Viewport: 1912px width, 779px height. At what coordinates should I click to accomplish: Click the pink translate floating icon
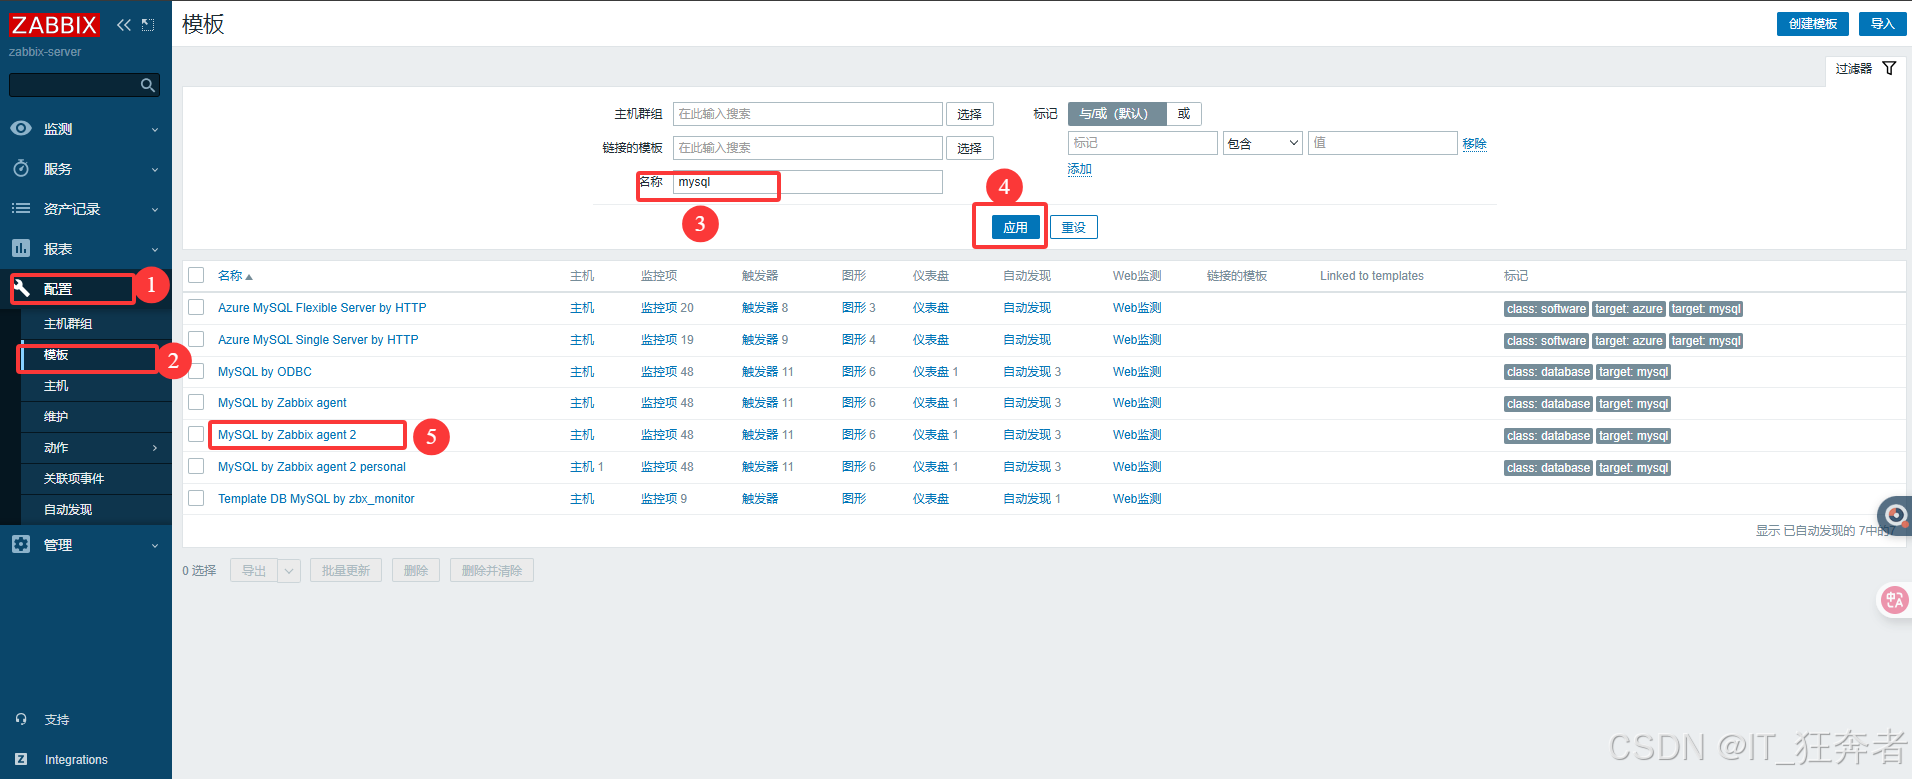[1895, 600]
